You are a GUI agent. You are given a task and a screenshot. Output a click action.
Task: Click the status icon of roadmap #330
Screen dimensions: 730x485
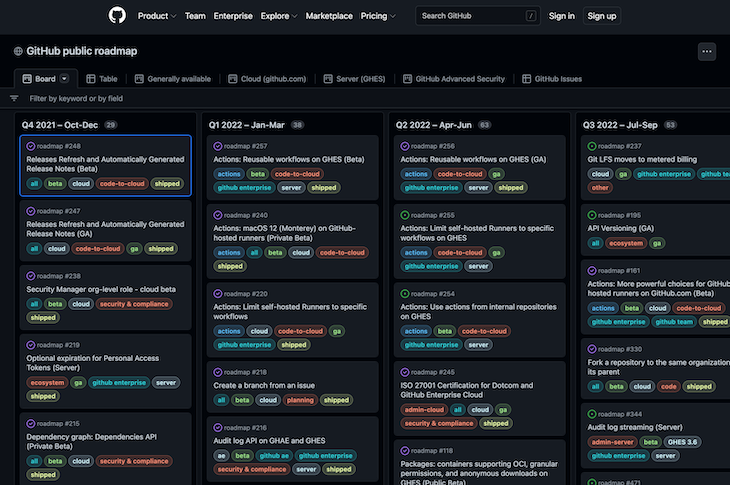(592, 349)
